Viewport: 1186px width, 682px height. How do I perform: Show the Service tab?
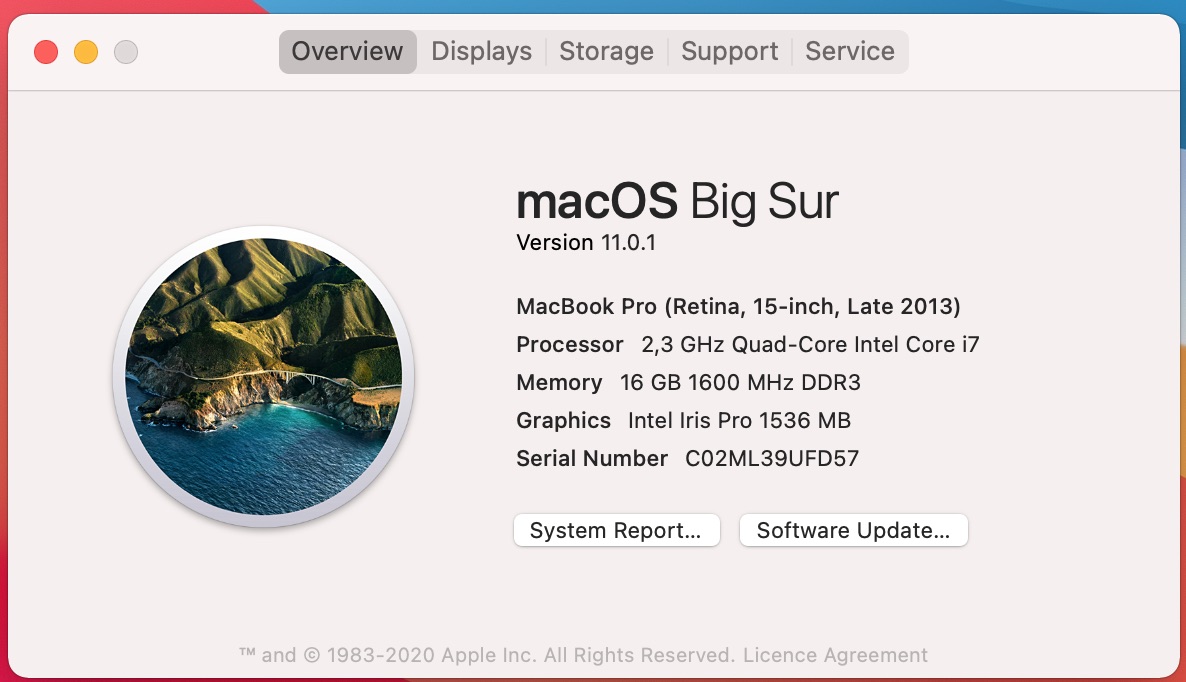click(x=849, y=52)
